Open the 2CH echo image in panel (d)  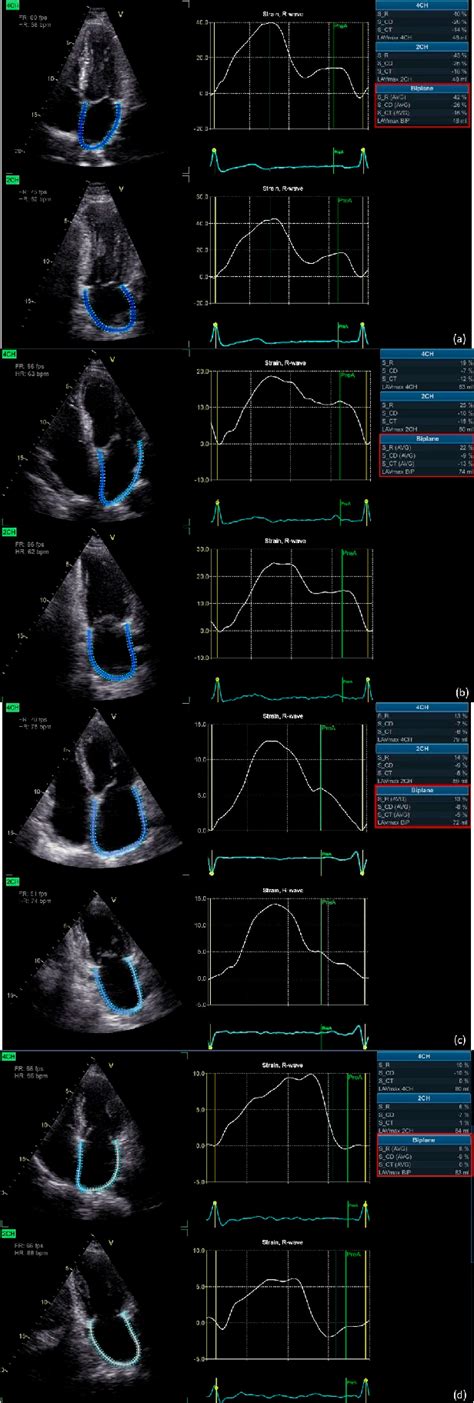point(95,1310)
